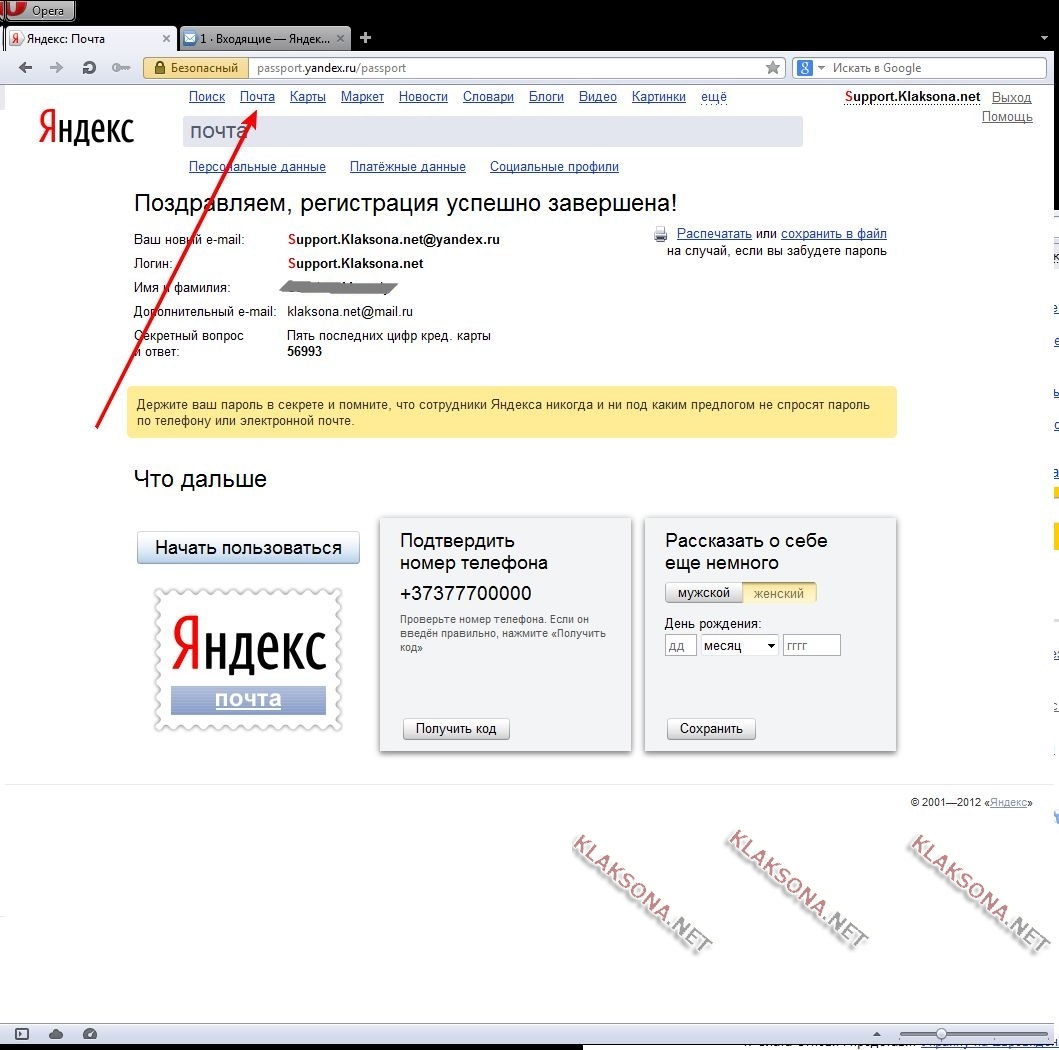Select the женский gender option
Image resolution: width=1059 pixels, height=1050 pixels.
[x=779, y=593]
